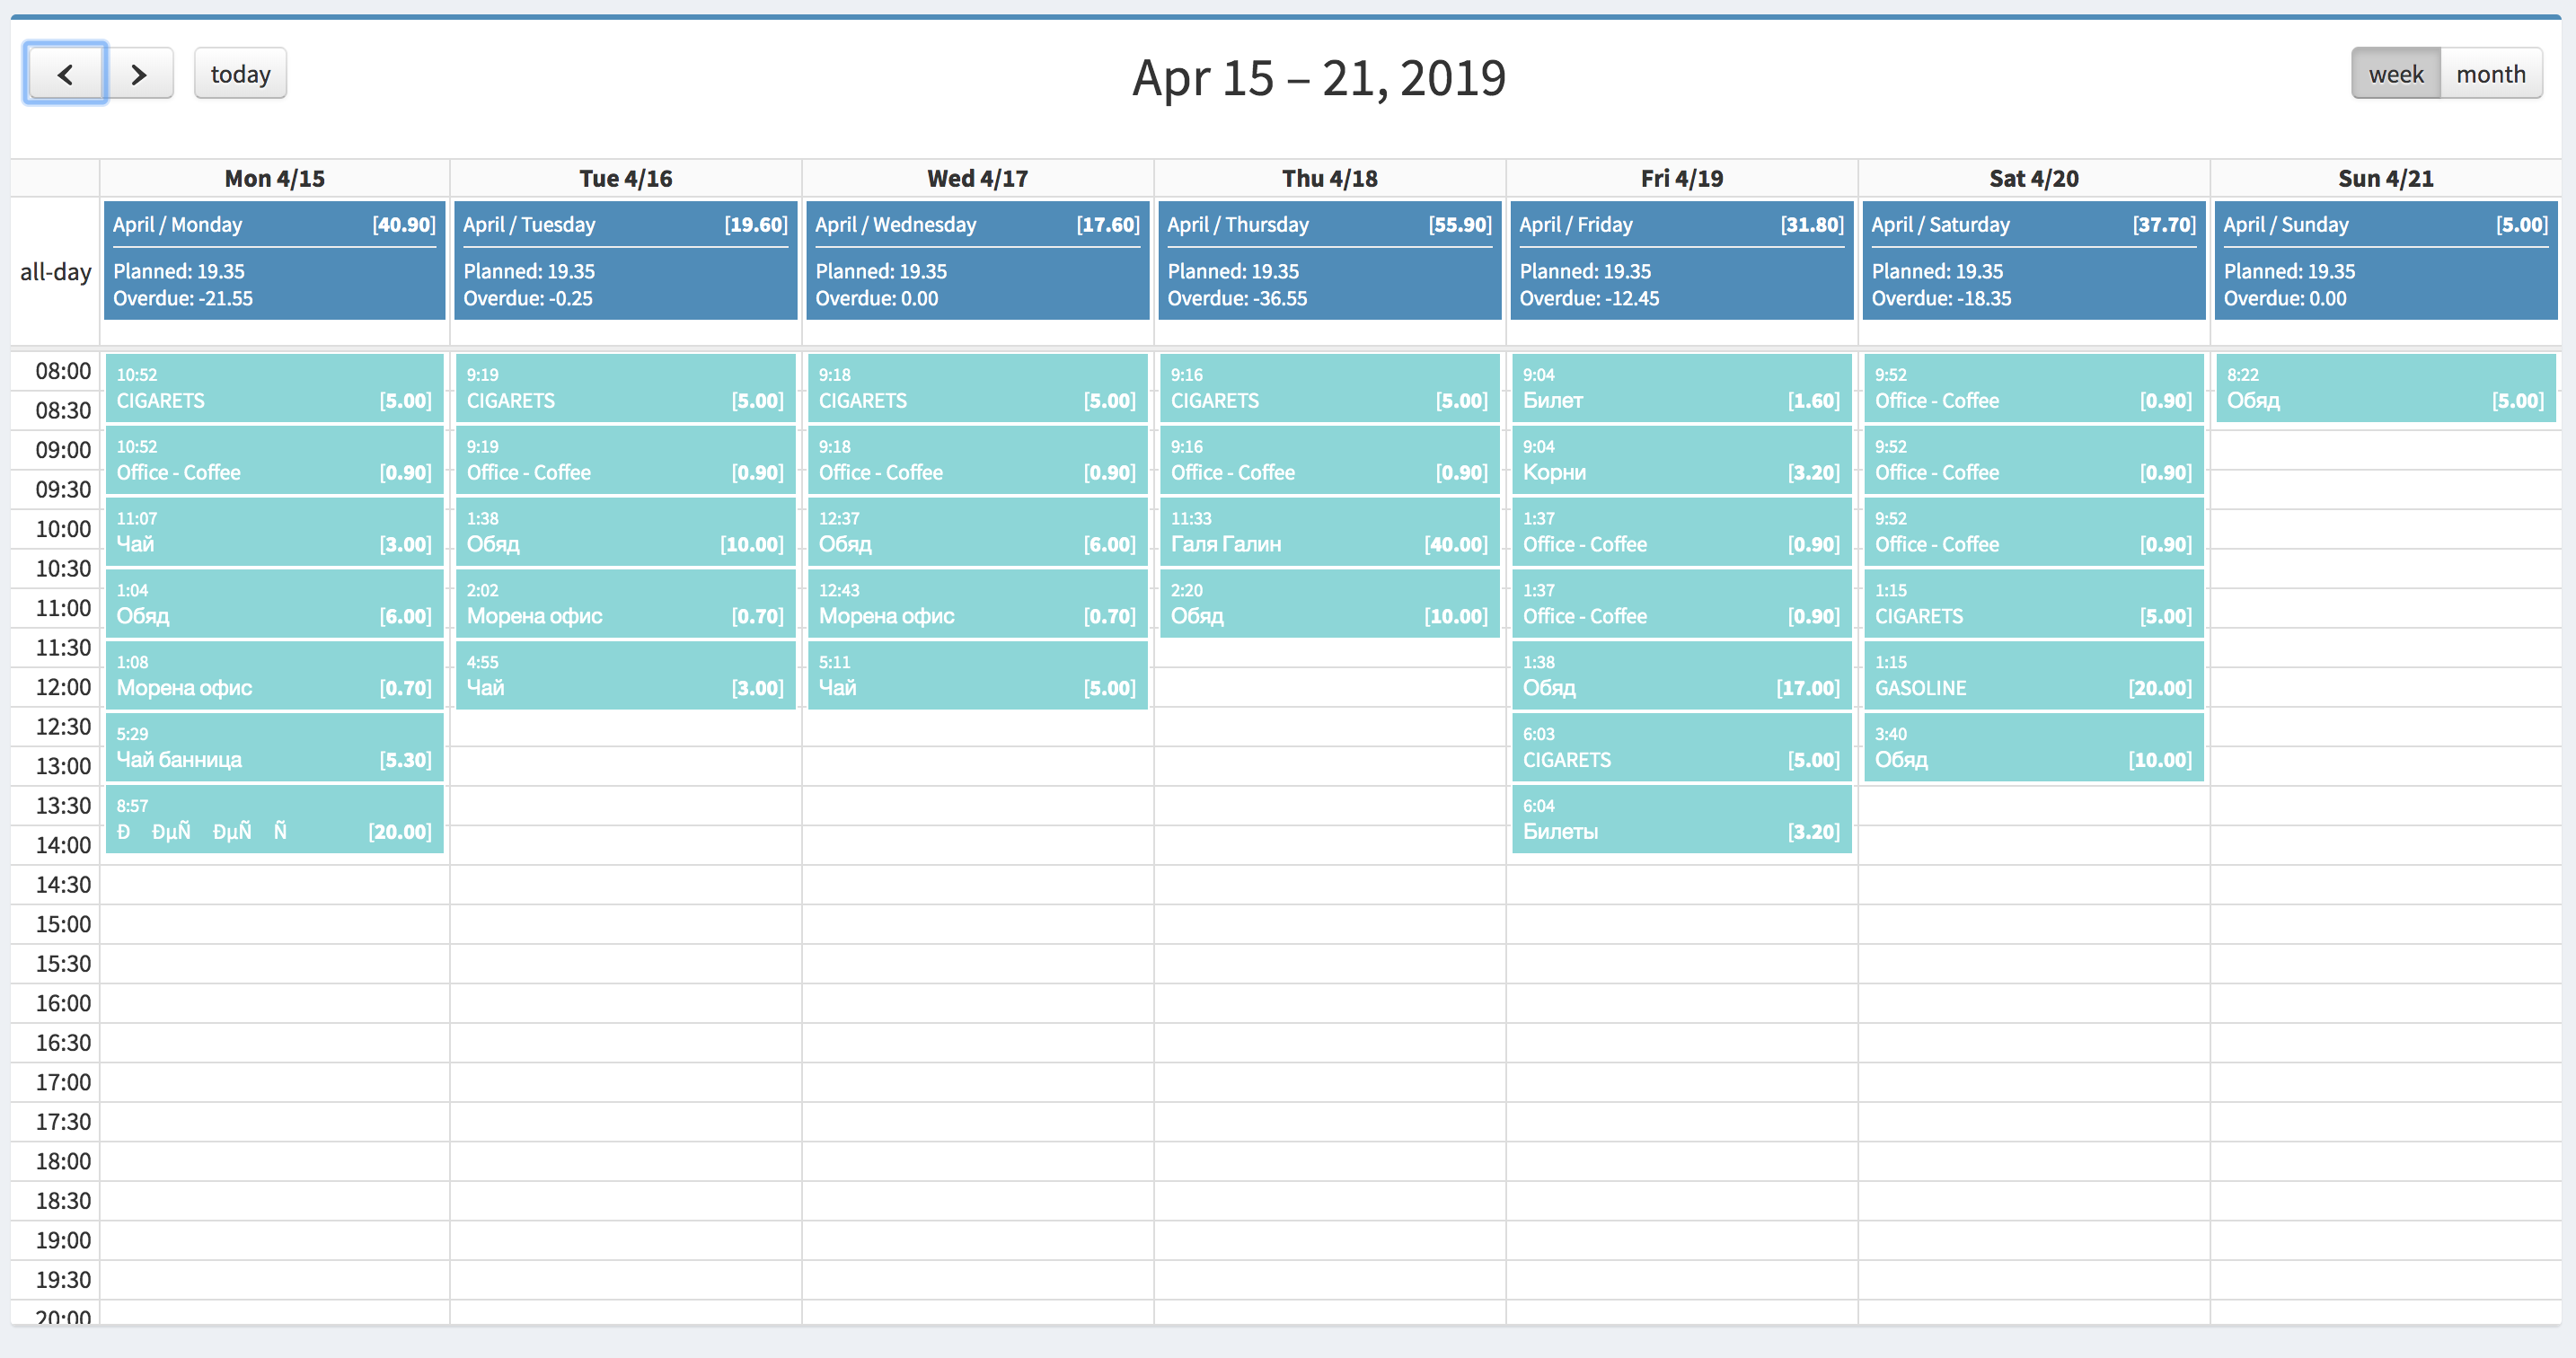Open Friday Билеты 3.20 event
This screenshot has width=2576, height=1358.
coord(1681,820)
